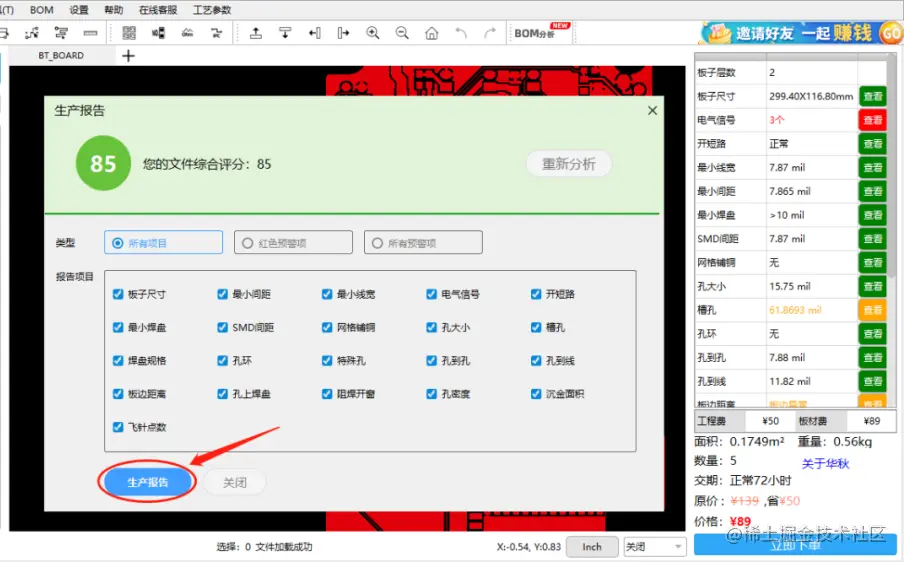The width and height of the screenshot is (904, 562).
Task: Open the 设置 menu
Action: pyautogui.click(x=79, y=10)
